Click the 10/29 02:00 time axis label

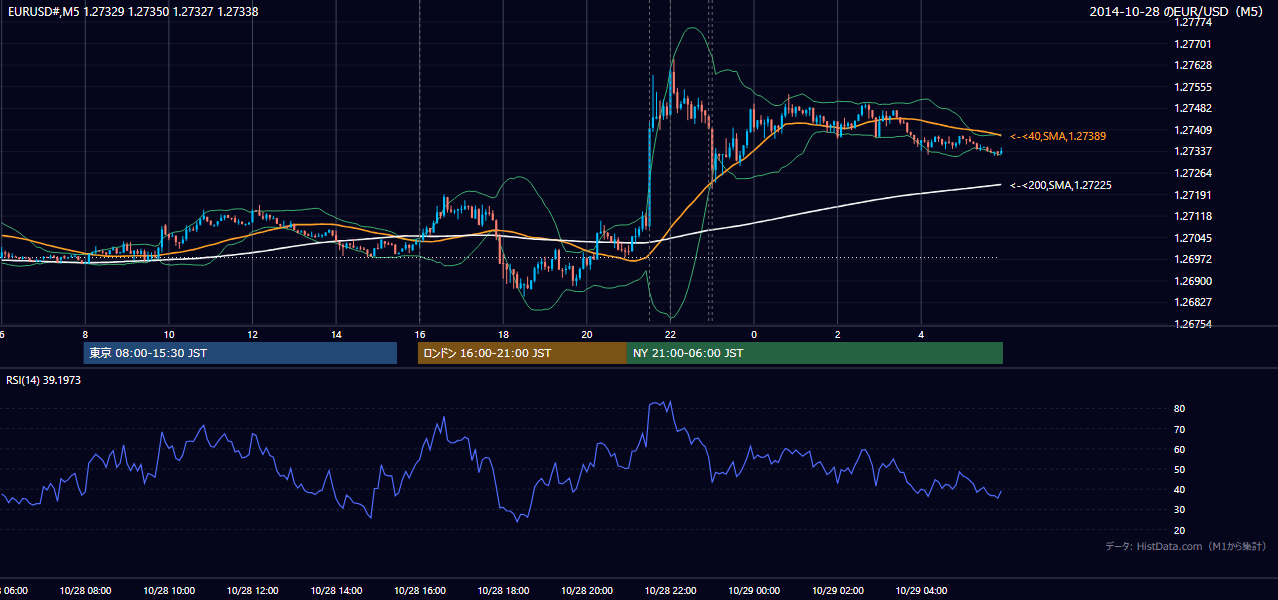click(x=837, y=591)
